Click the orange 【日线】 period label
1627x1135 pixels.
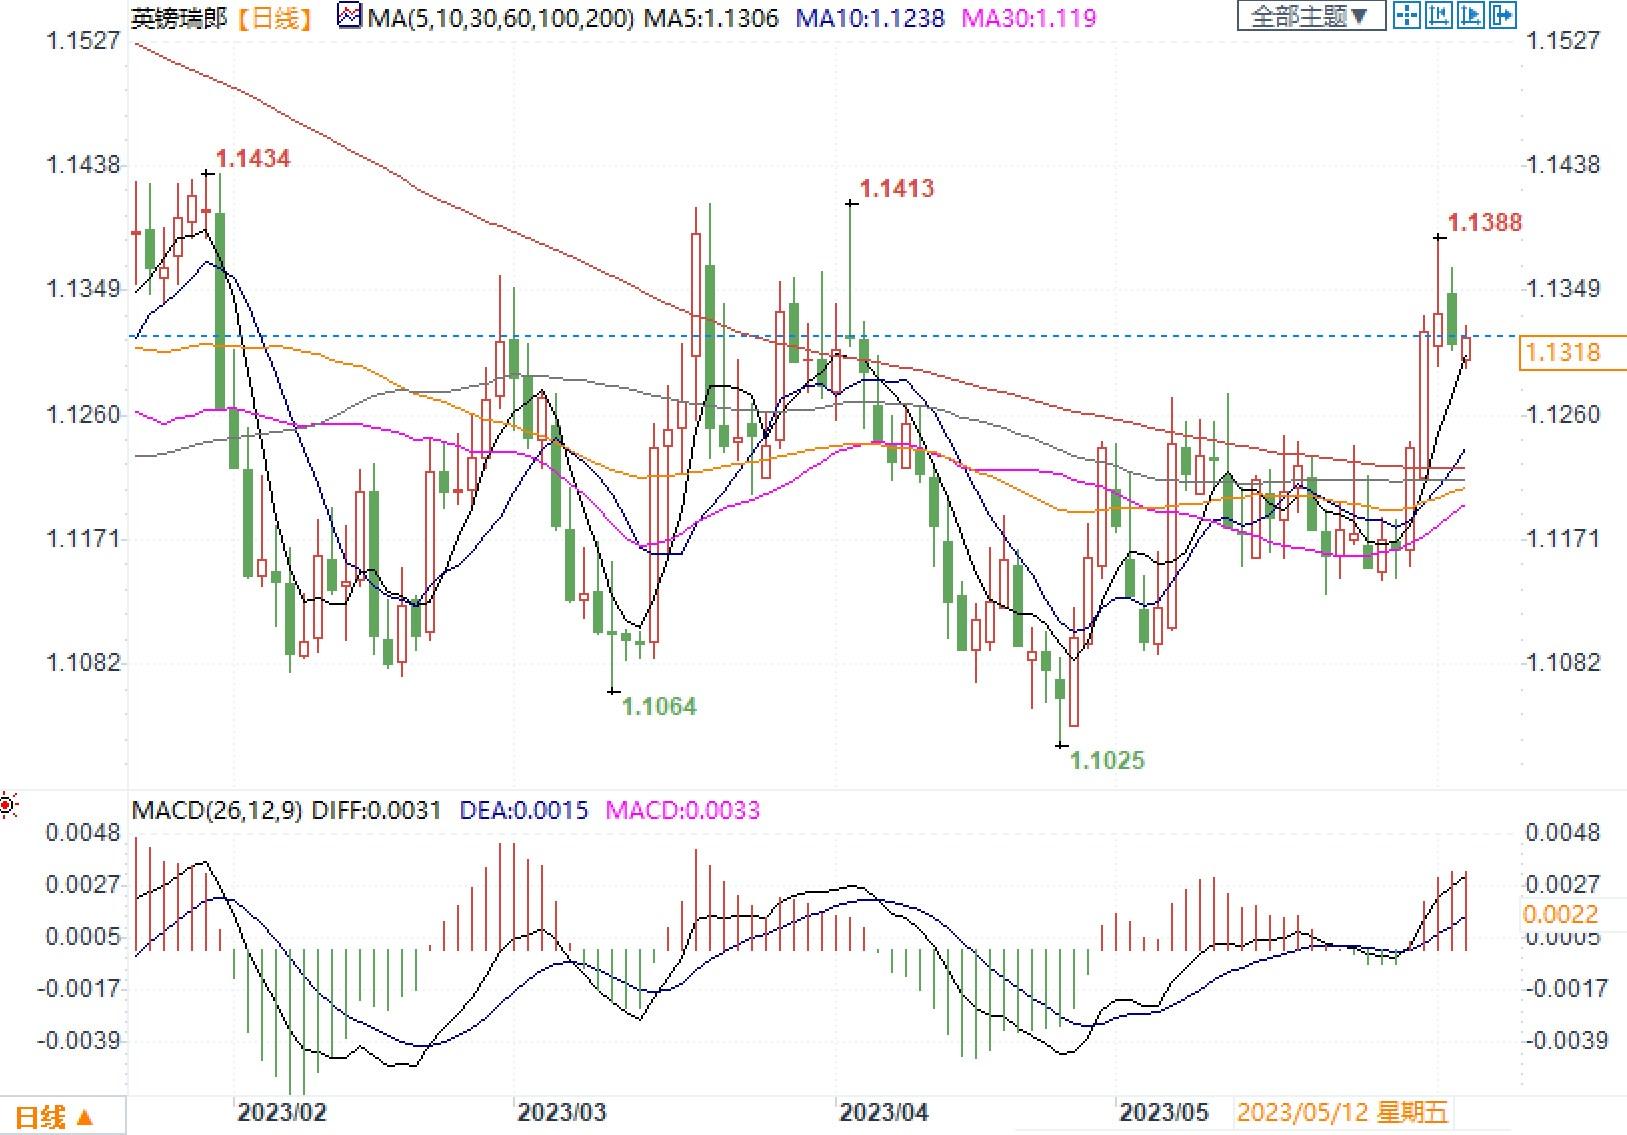pyautogui.click(x=276, y=17)
